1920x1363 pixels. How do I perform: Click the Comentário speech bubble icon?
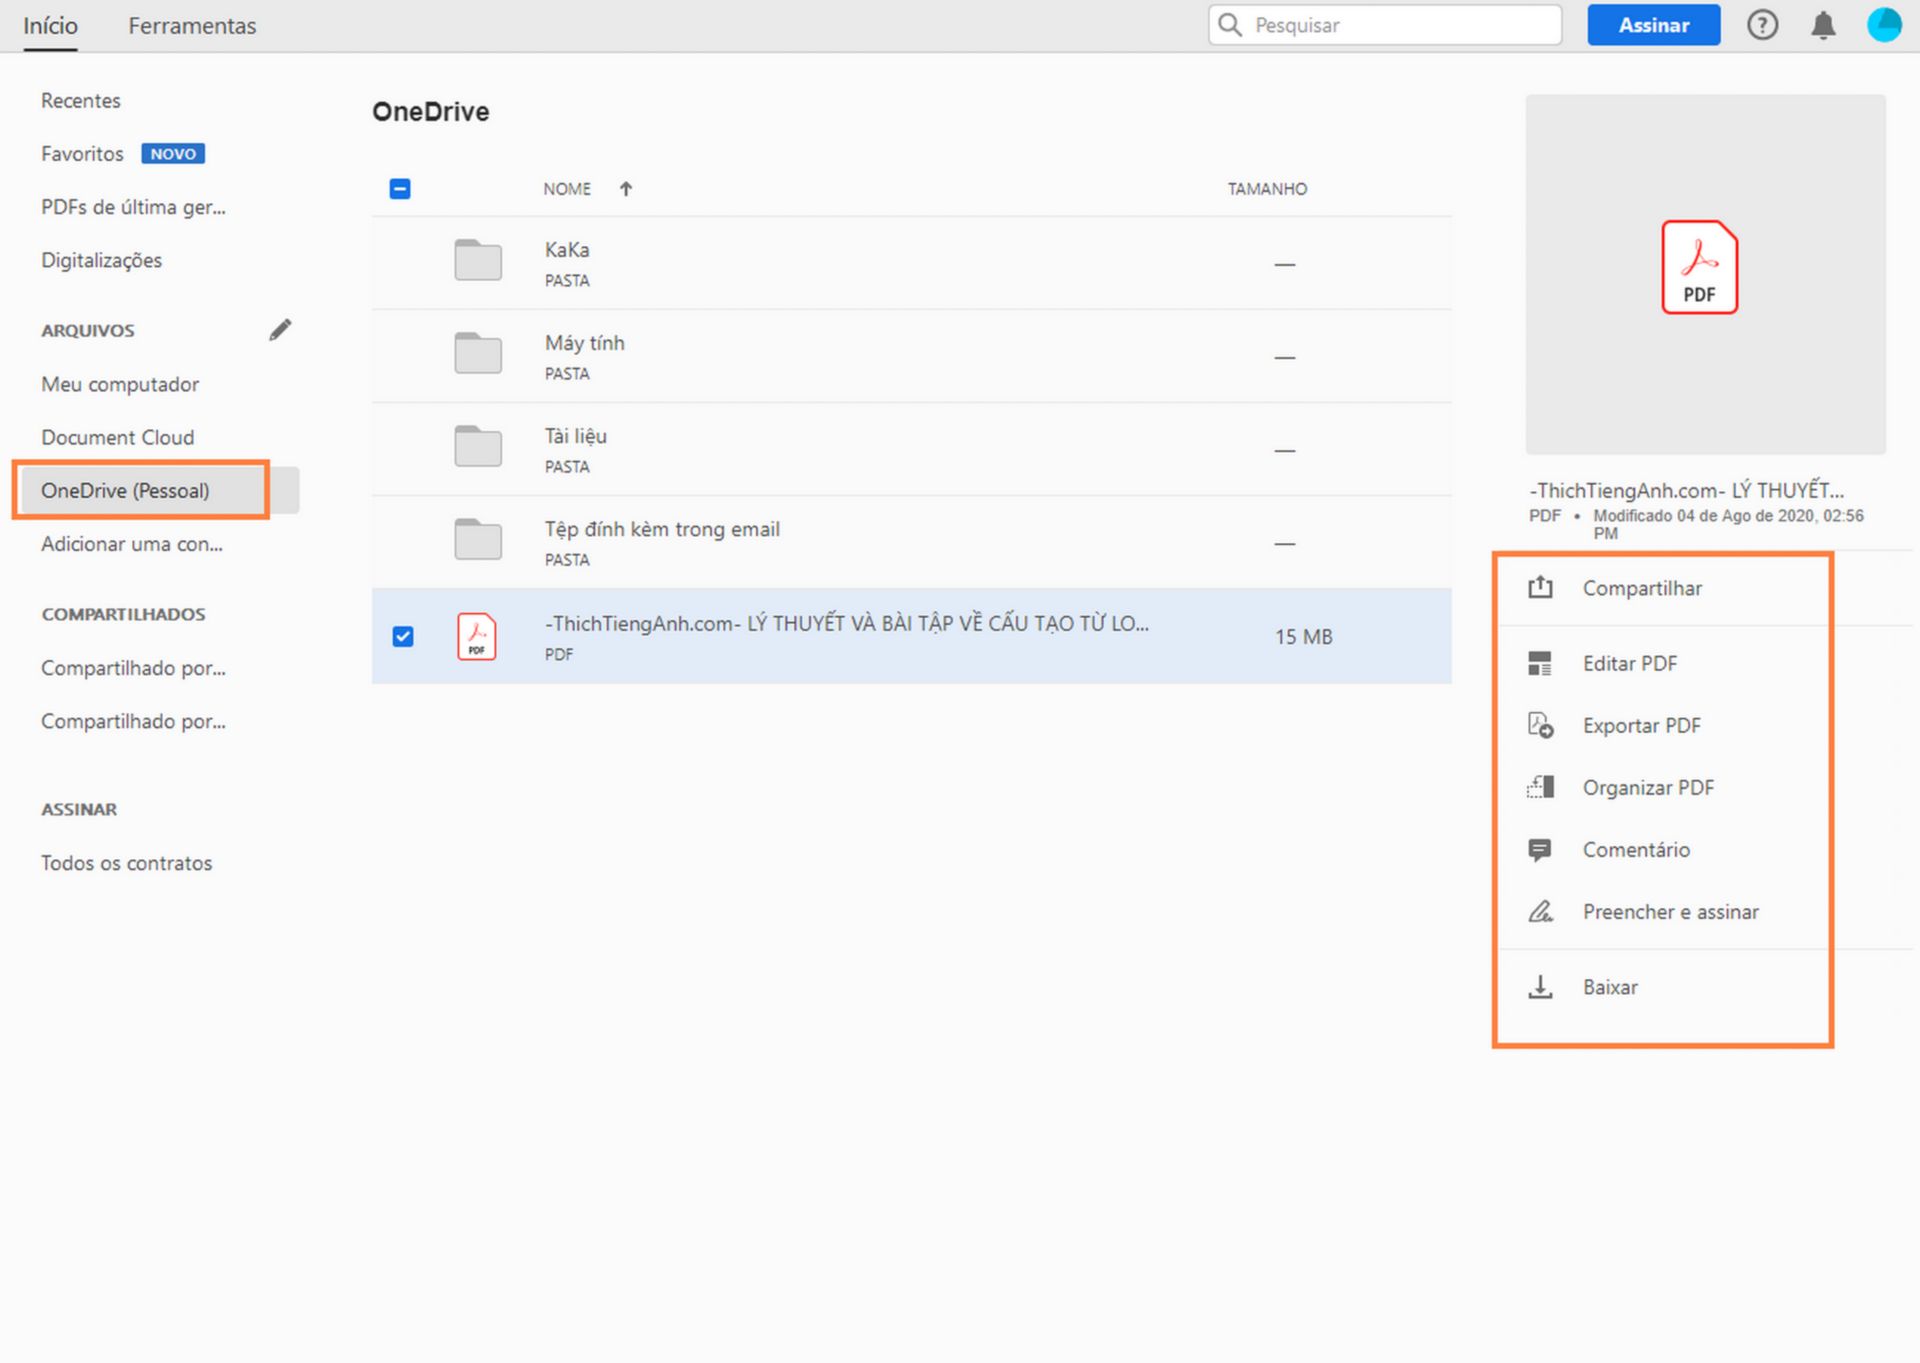1541,849
